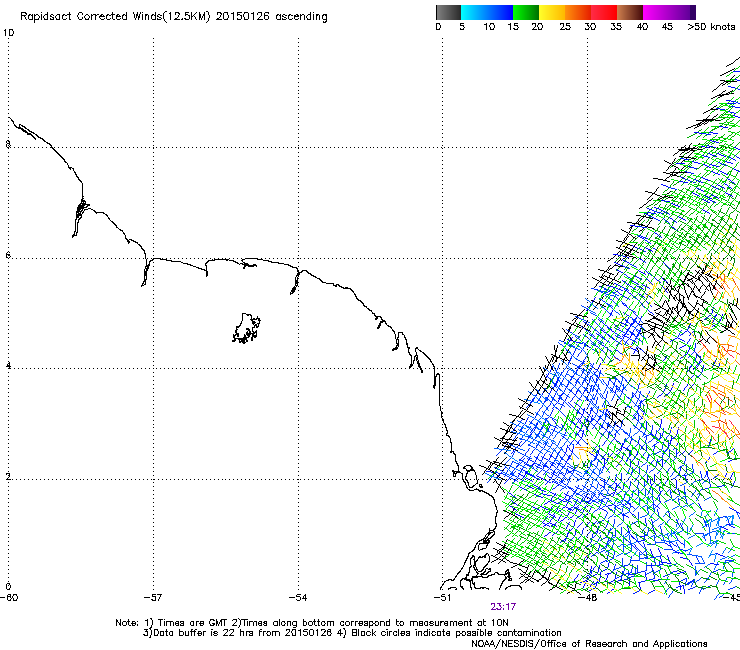Click the -51 longitude axis label

[442, 598]
